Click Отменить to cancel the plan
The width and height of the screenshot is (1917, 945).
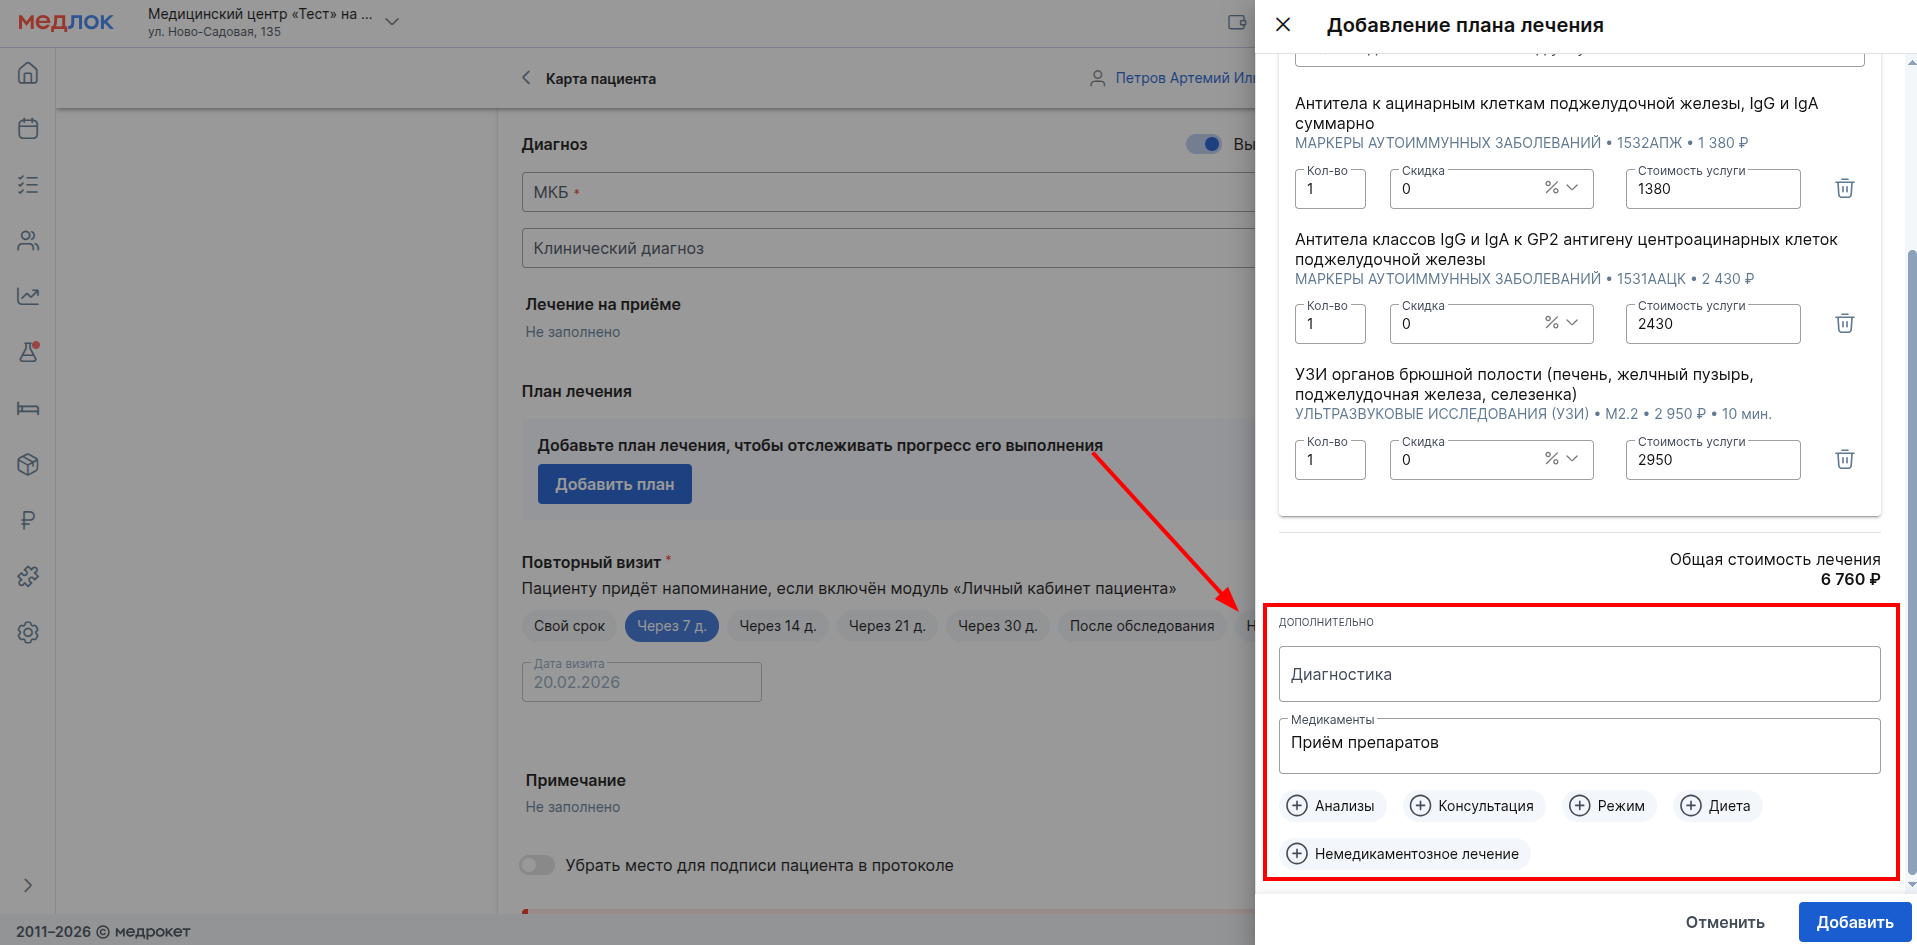coord(1724,922)
